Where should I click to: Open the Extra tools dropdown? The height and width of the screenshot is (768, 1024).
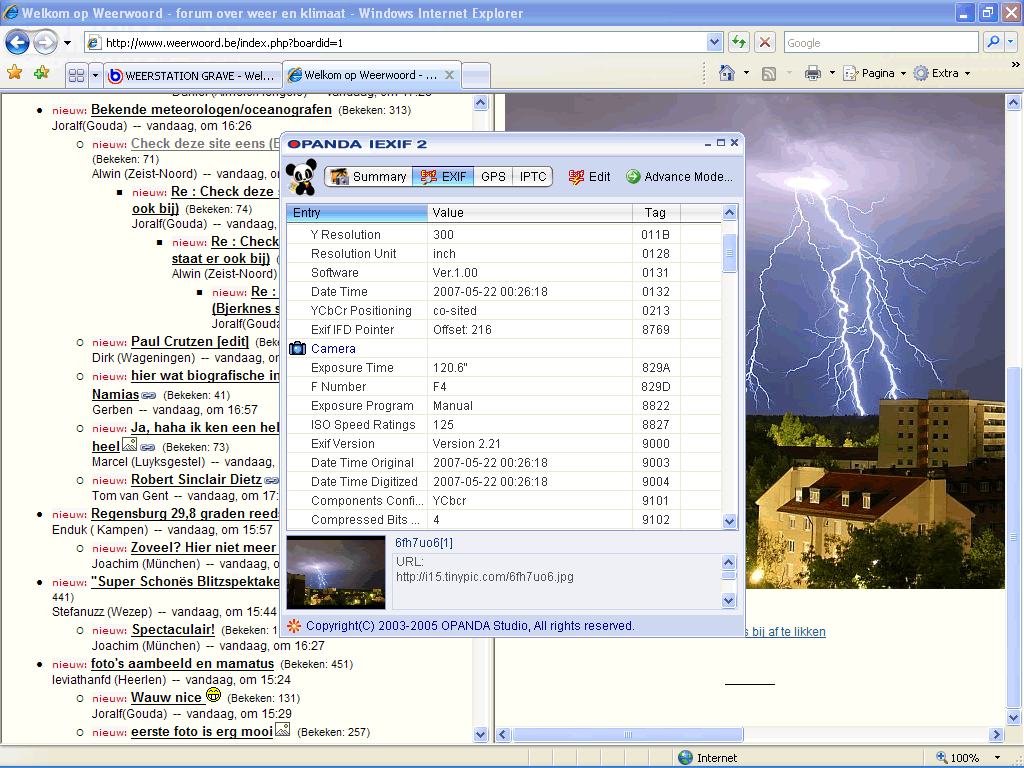coord(942,73)
